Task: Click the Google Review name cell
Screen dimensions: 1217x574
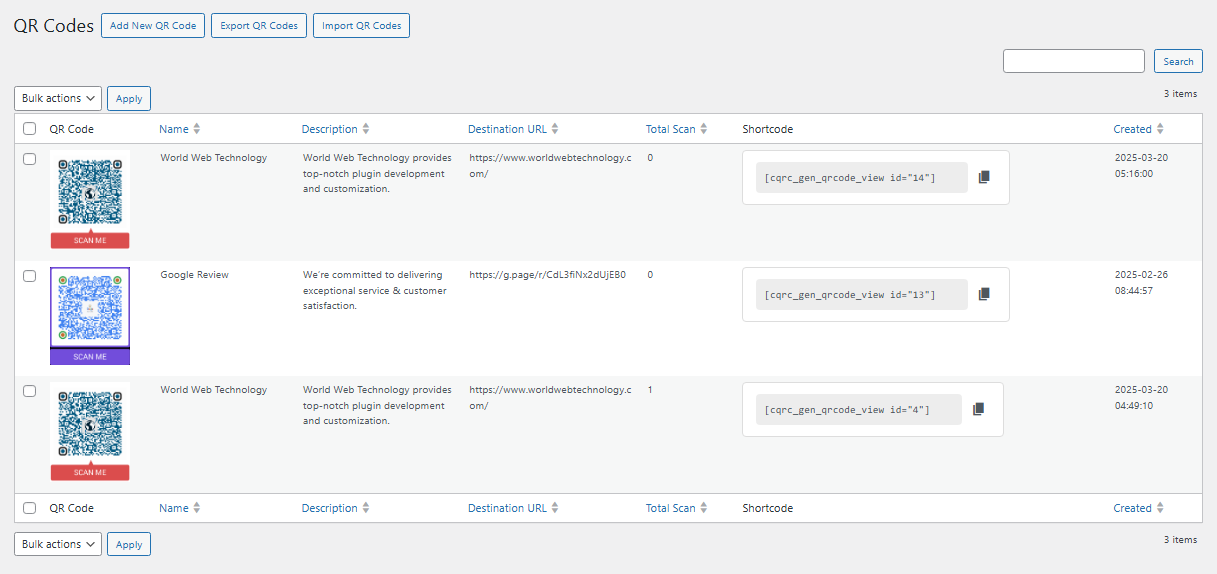Action: pyautogui.click(x=195, y=274)
